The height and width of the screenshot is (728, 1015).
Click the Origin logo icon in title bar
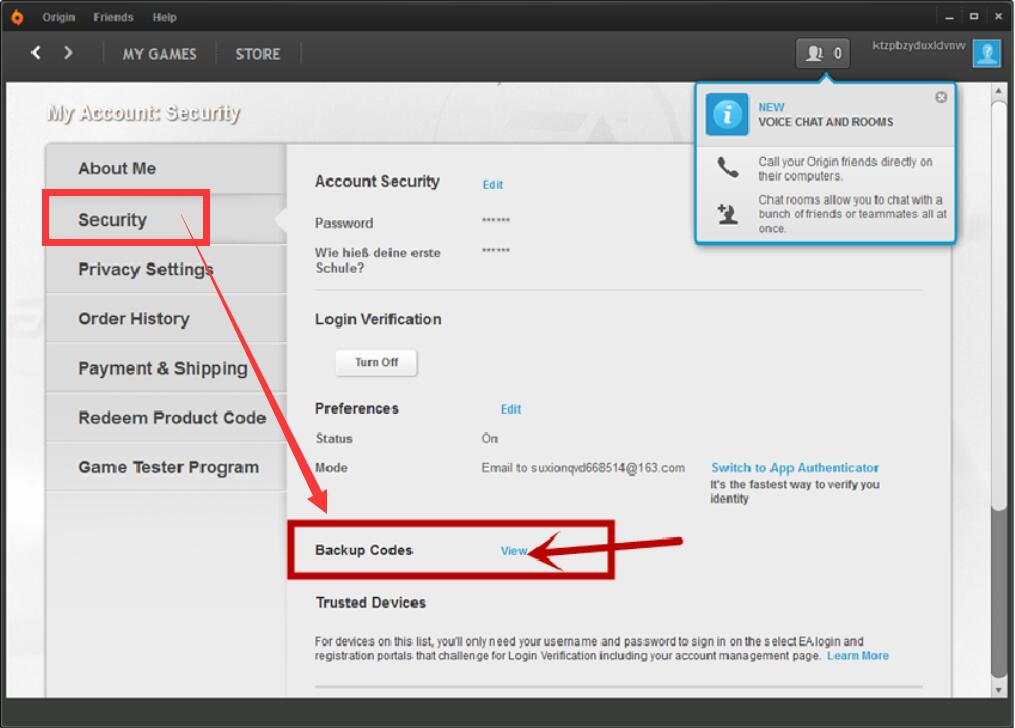pos(17,17)
